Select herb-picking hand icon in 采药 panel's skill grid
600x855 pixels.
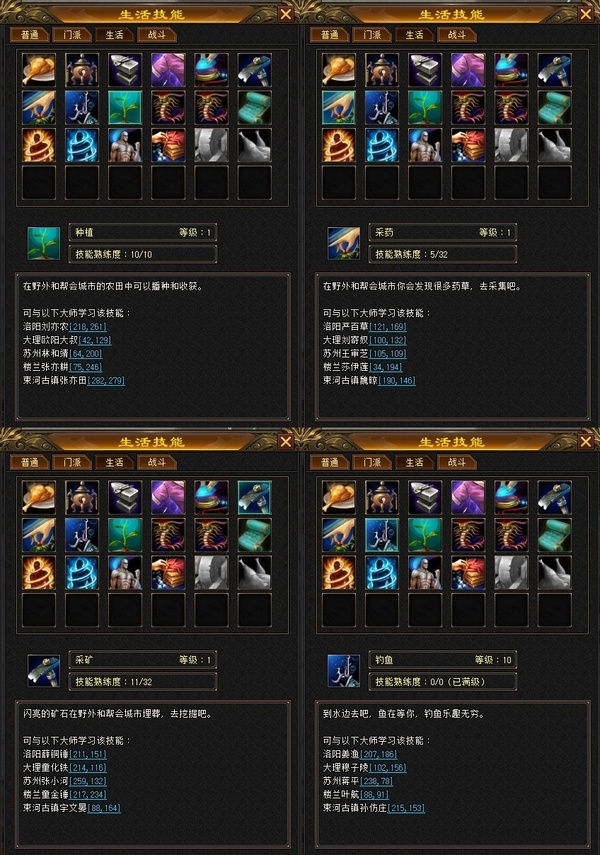pos(339,107)
